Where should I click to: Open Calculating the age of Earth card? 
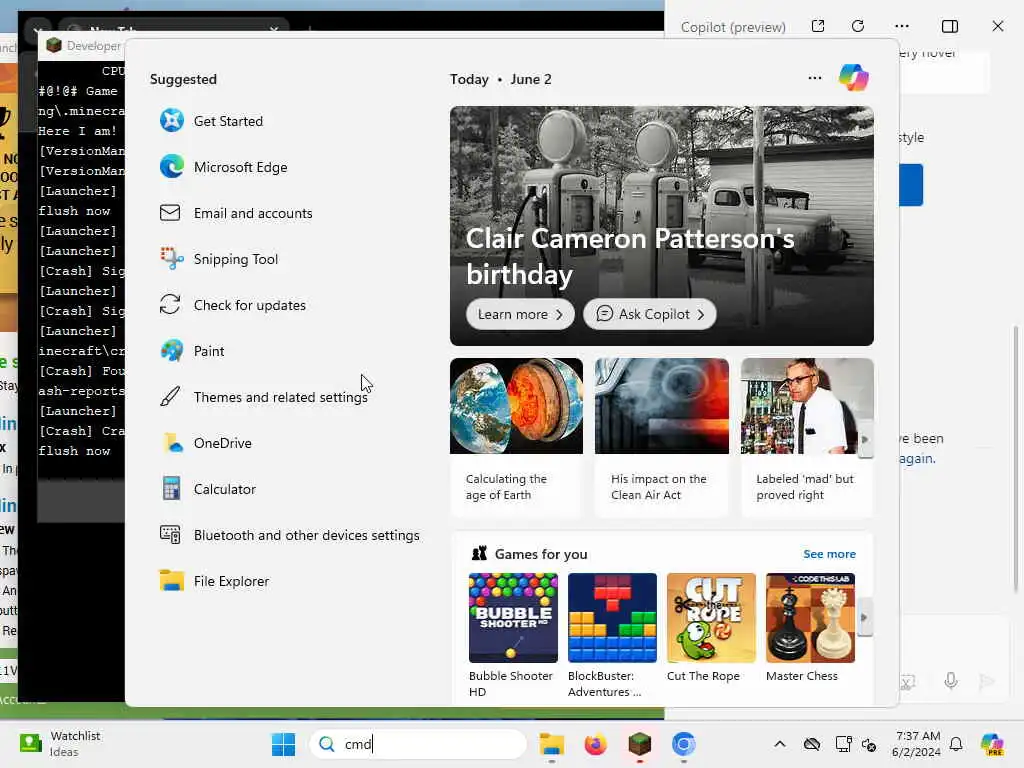click(x=516, y=437)
